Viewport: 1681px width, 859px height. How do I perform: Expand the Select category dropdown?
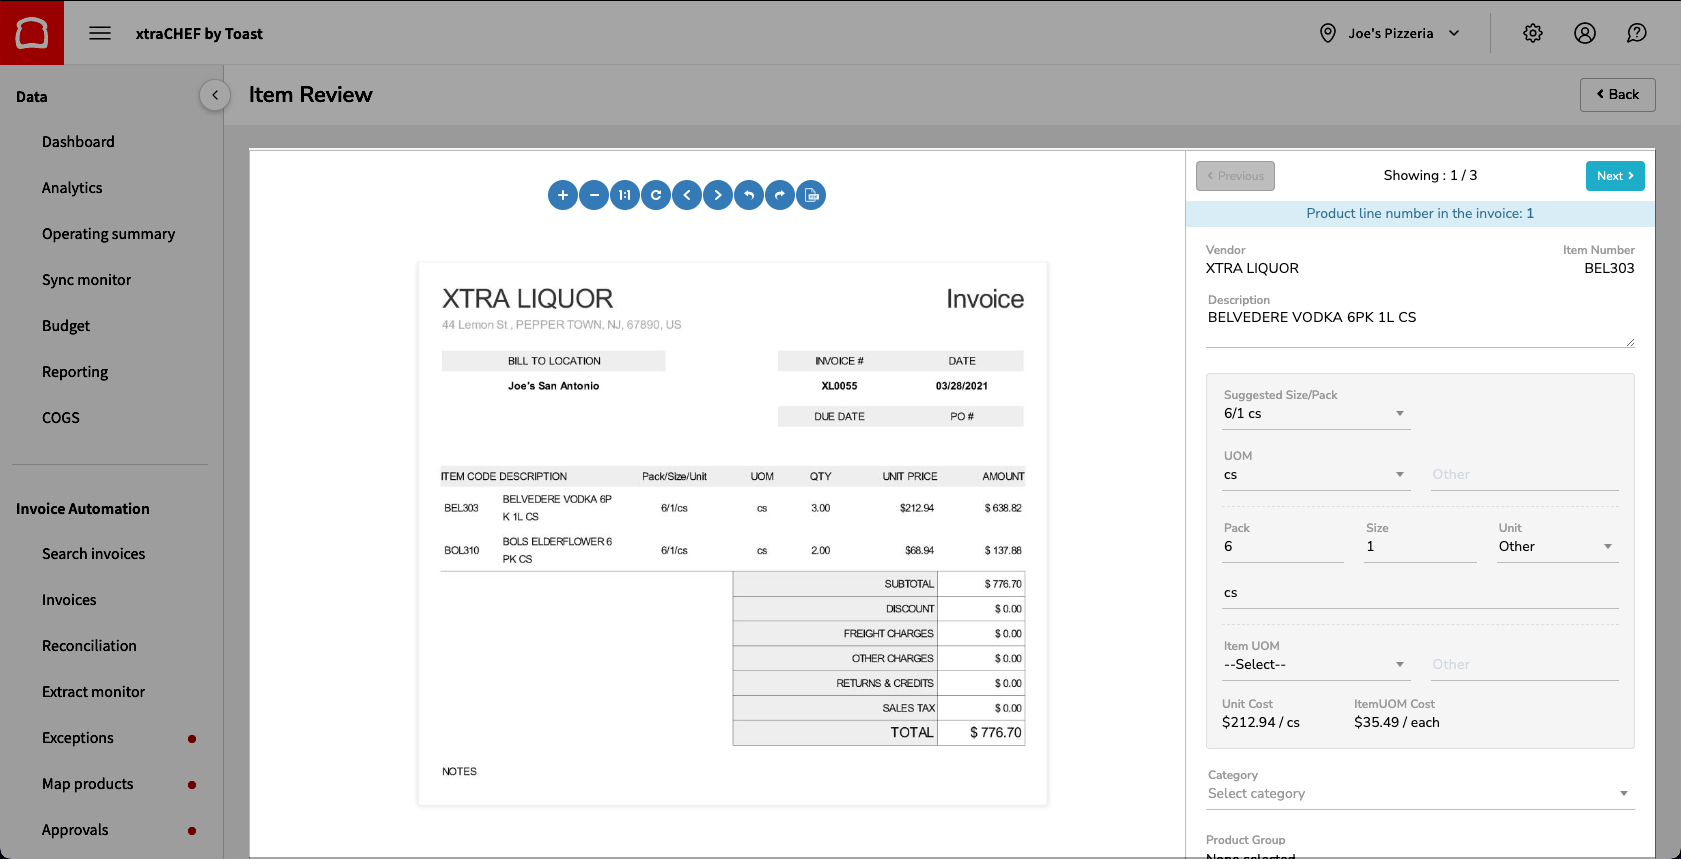[x=1418, y=794]
